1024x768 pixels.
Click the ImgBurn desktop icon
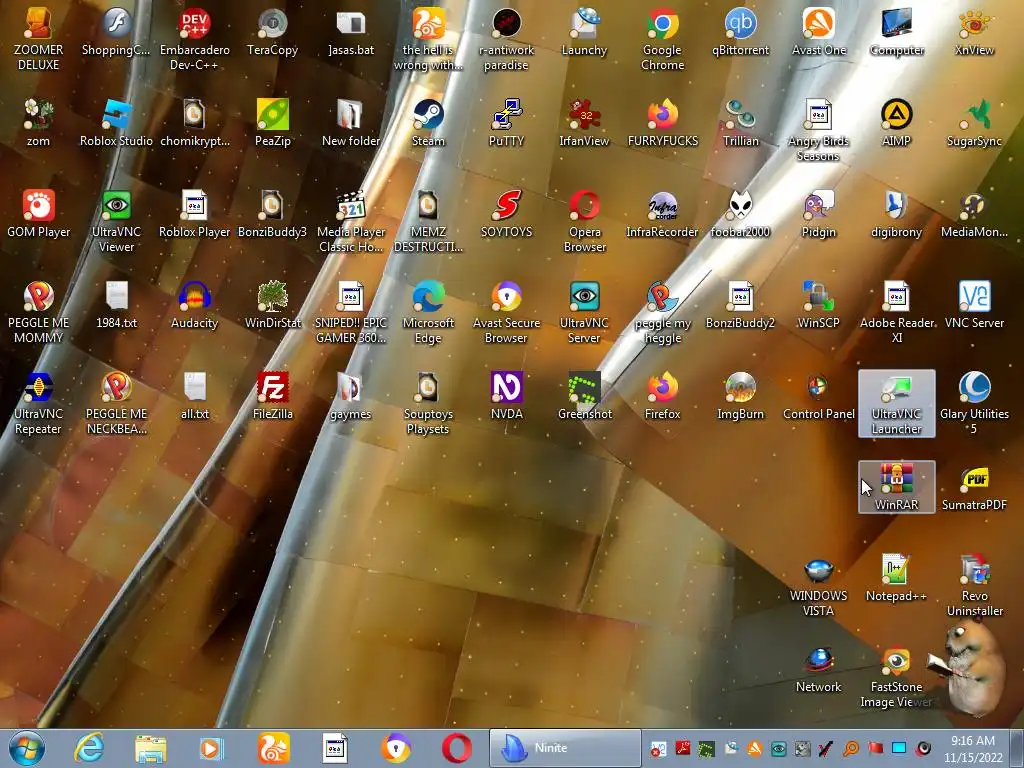[740, 396]
